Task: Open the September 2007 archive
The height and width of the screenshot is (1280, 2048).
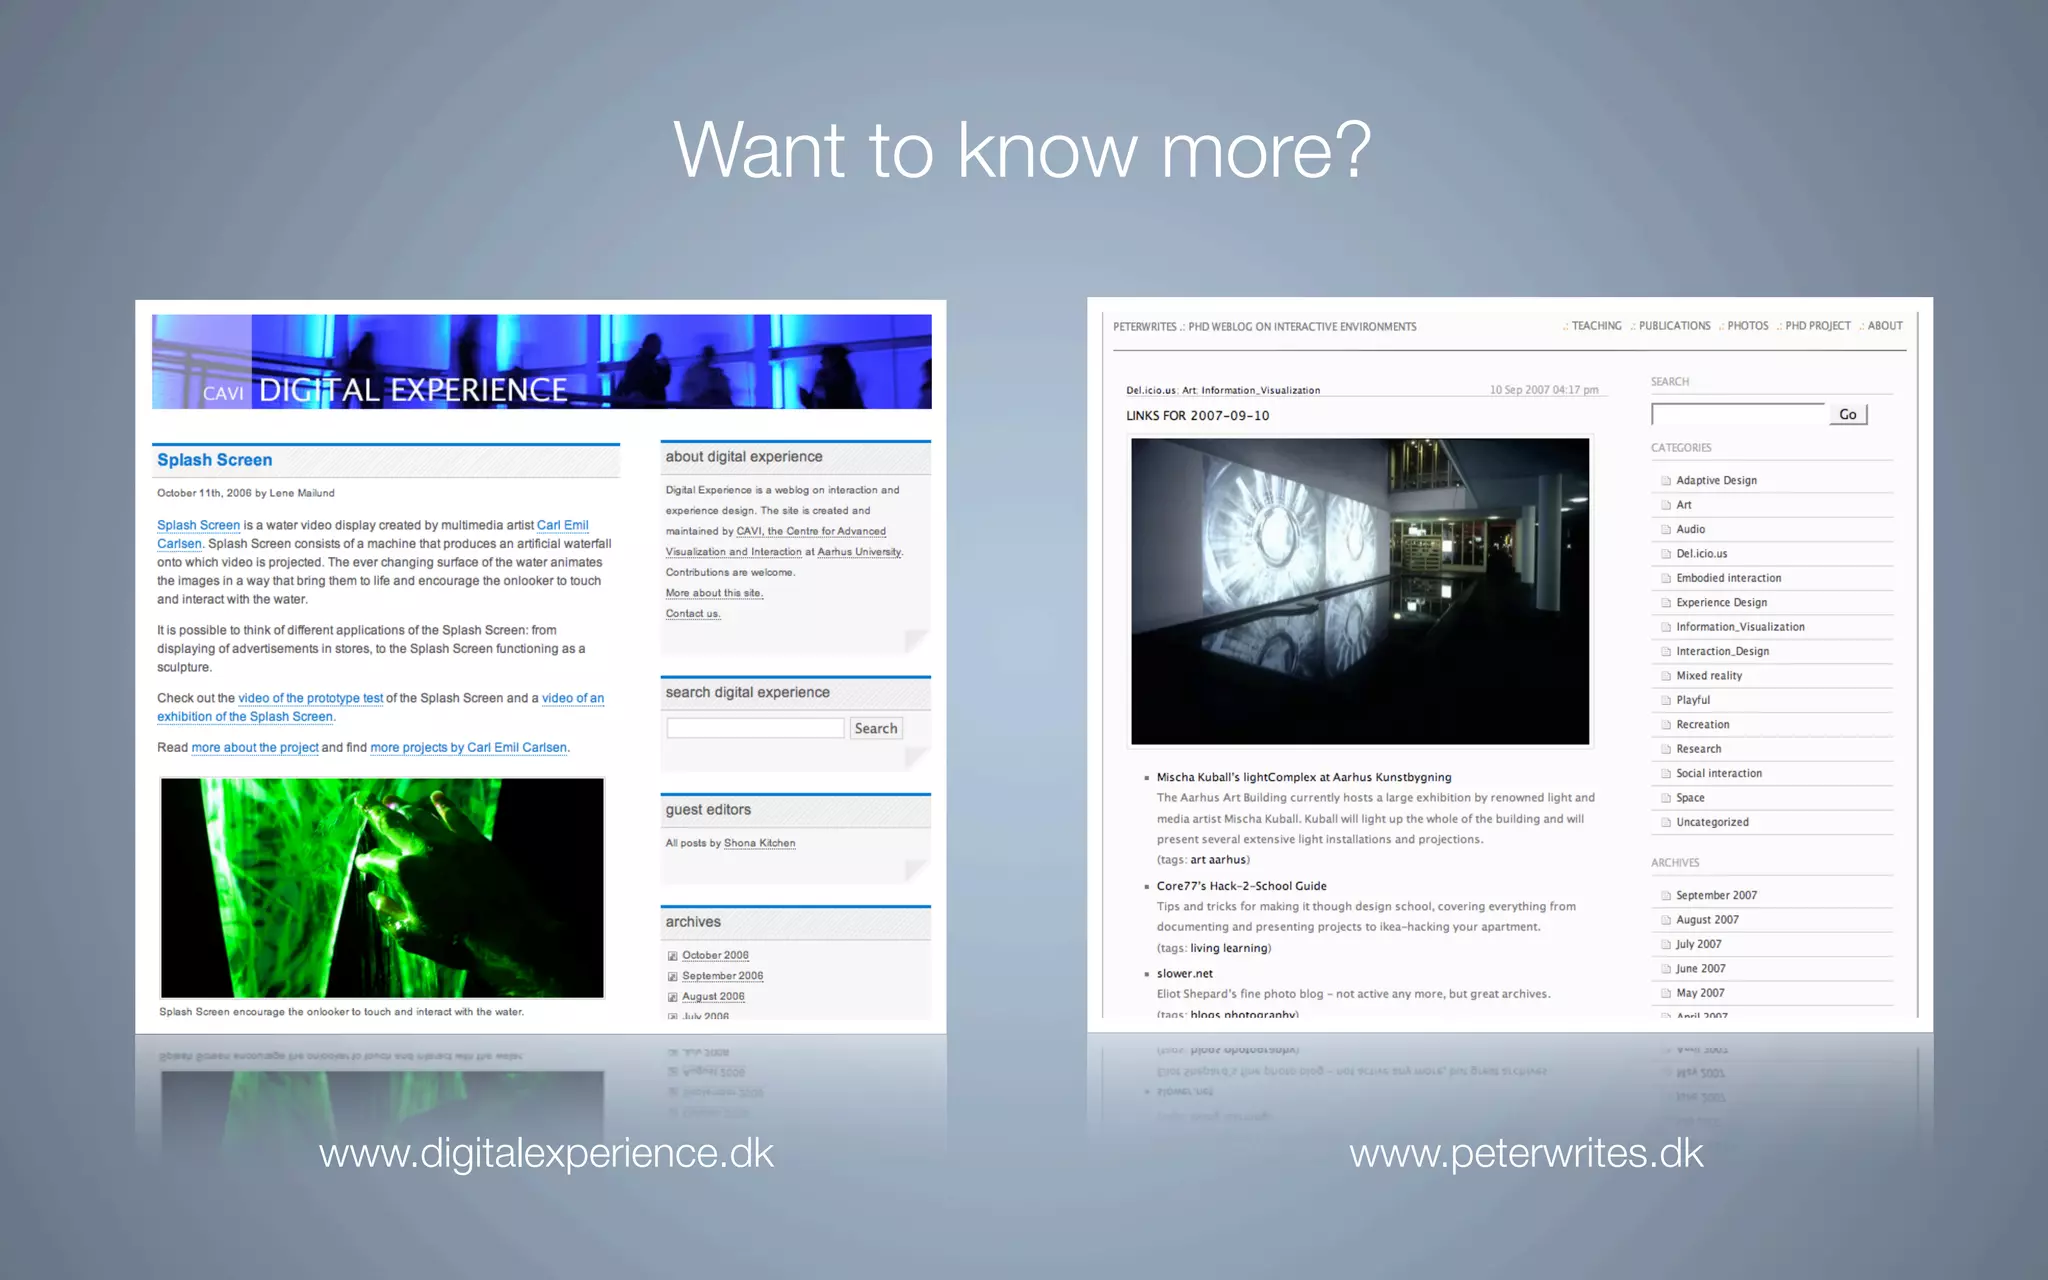Action: 1716,895
